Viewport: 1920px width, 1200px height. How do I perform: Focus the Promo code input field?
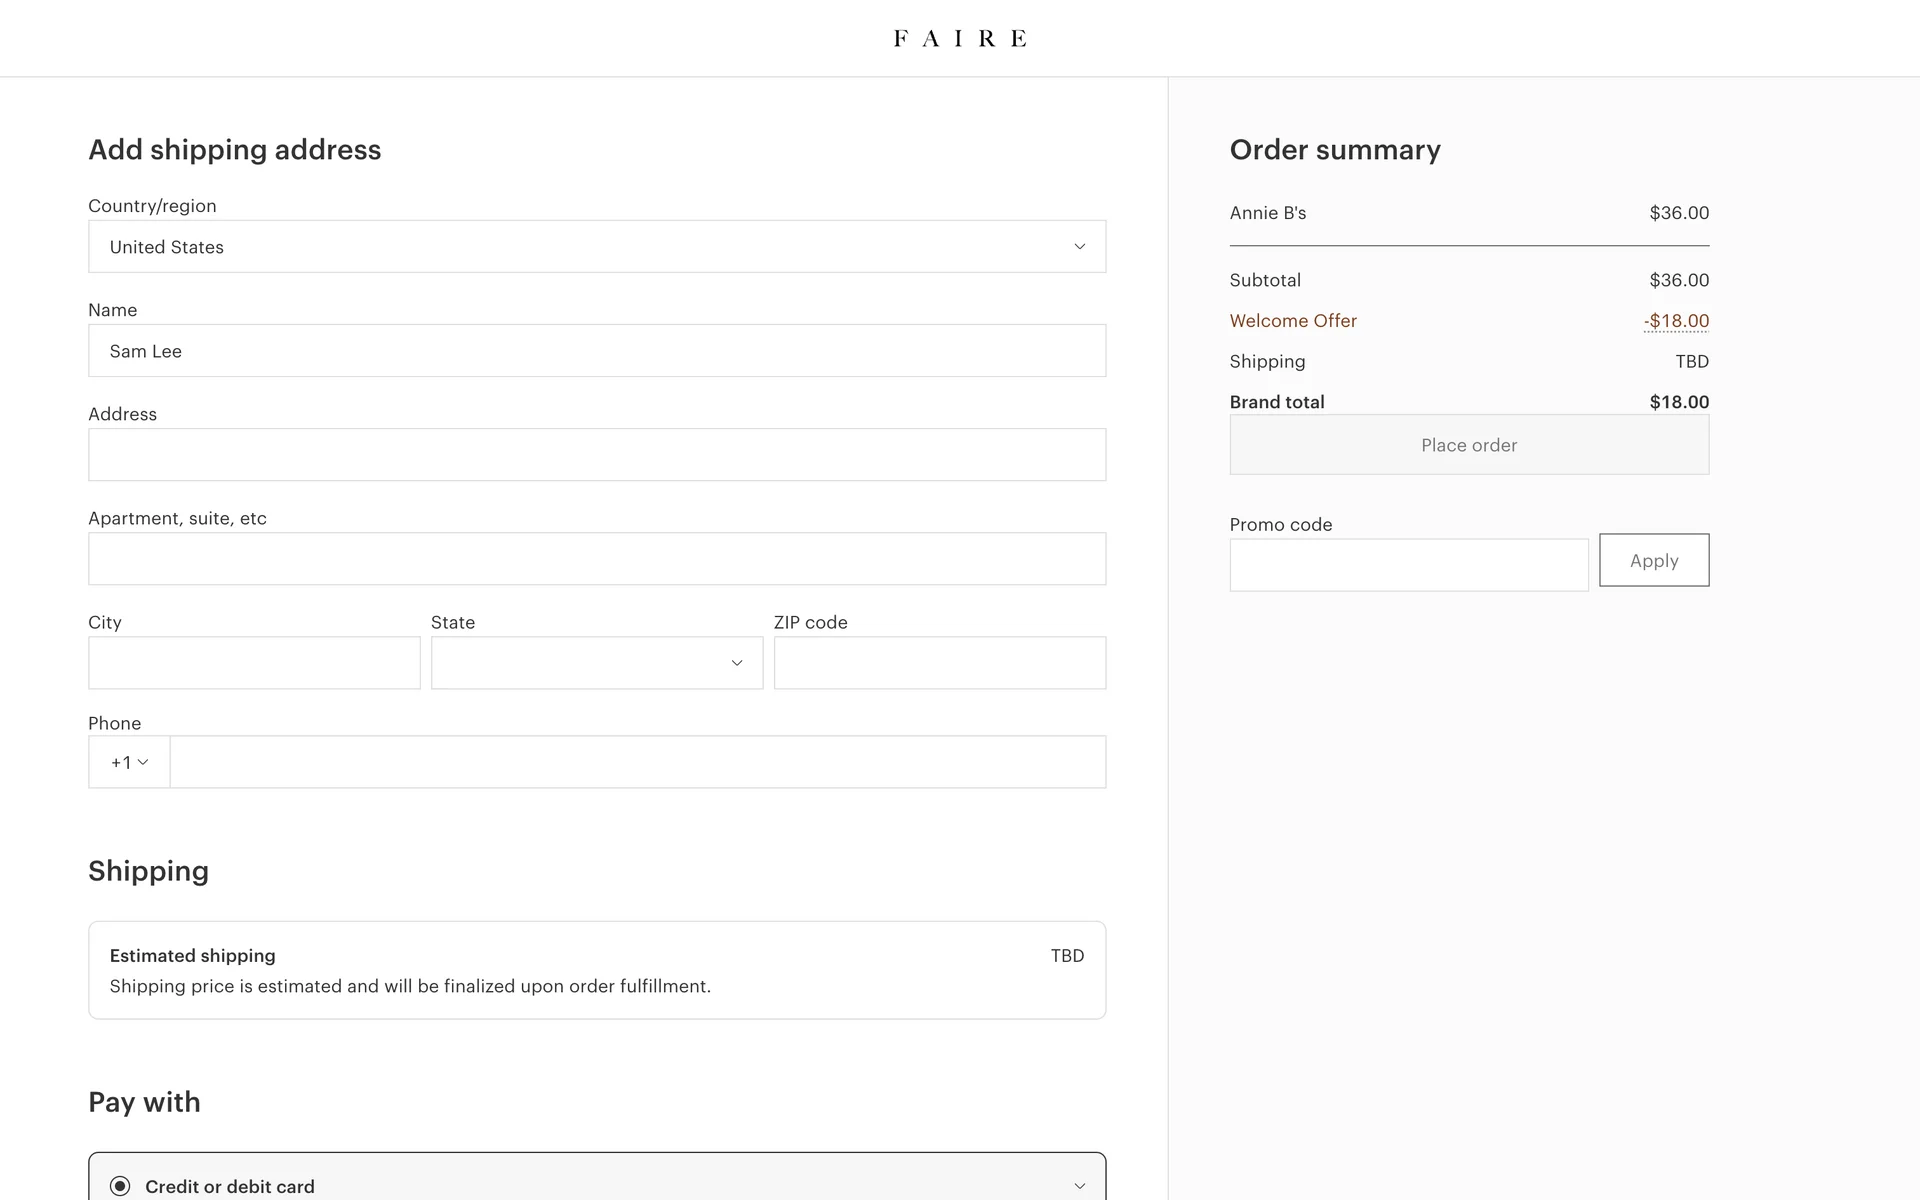coord(1408,565)
